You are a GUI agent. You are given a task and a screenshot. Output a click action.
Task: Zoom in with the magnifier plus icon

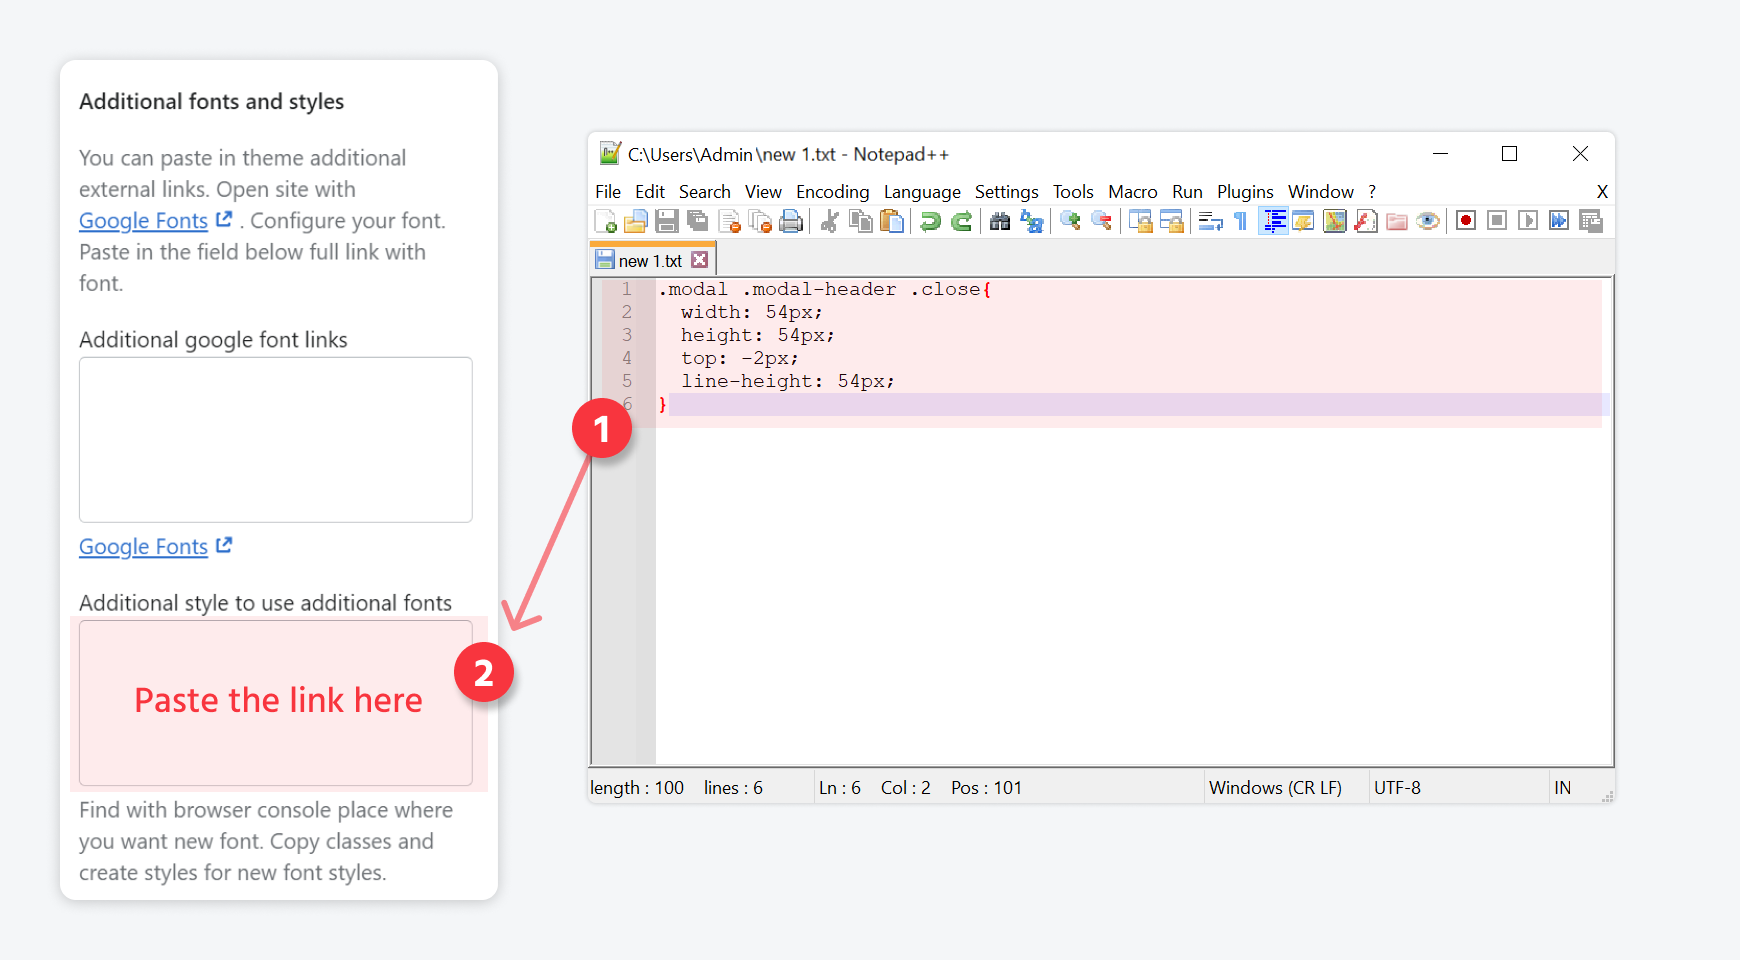1070,221
